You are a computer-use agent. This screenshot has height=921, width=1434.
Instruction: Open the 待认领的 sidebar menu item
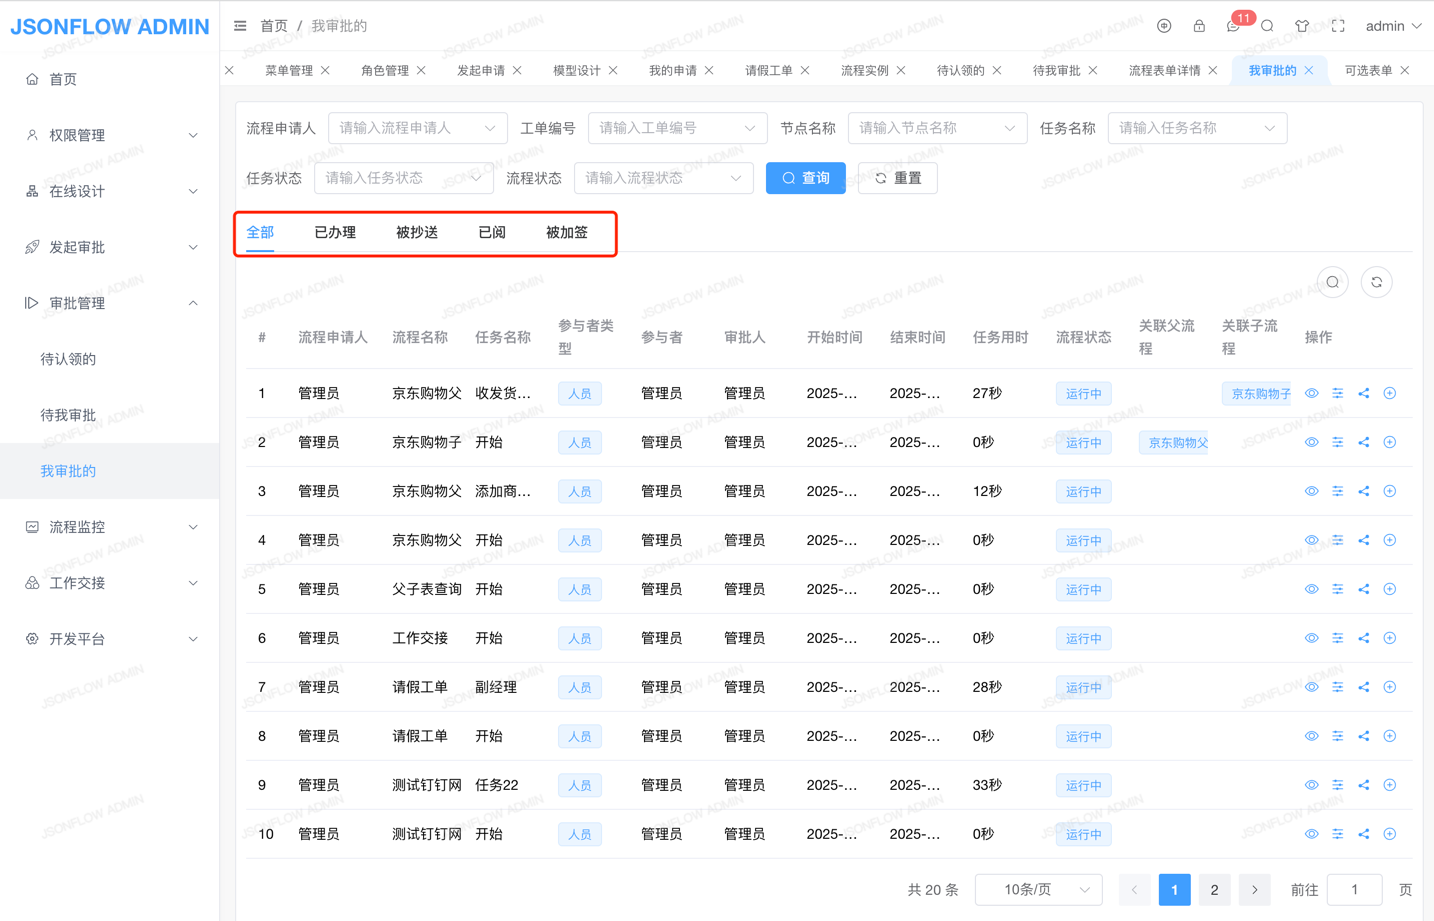[68, 359]
